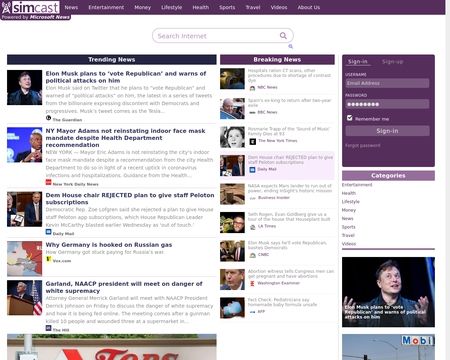The image size is (450, 360).
Task: Select Money in Categories list
Action: 349,210
